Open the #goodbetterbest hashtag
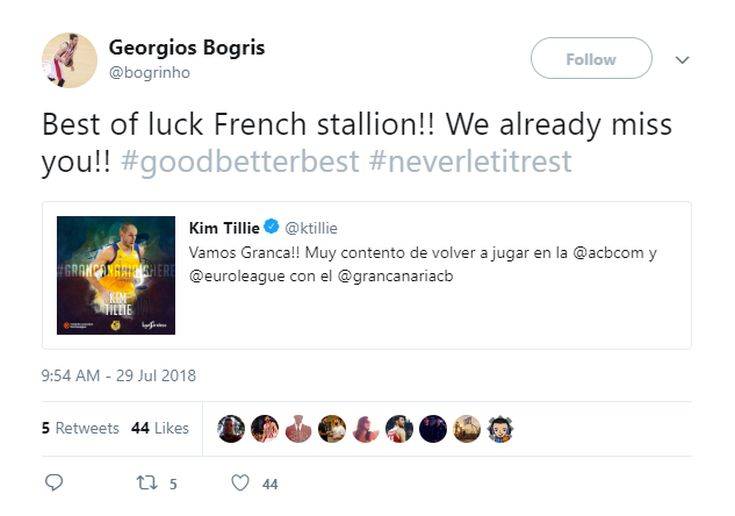Screen dimensions: 735x516 [239, 162]
